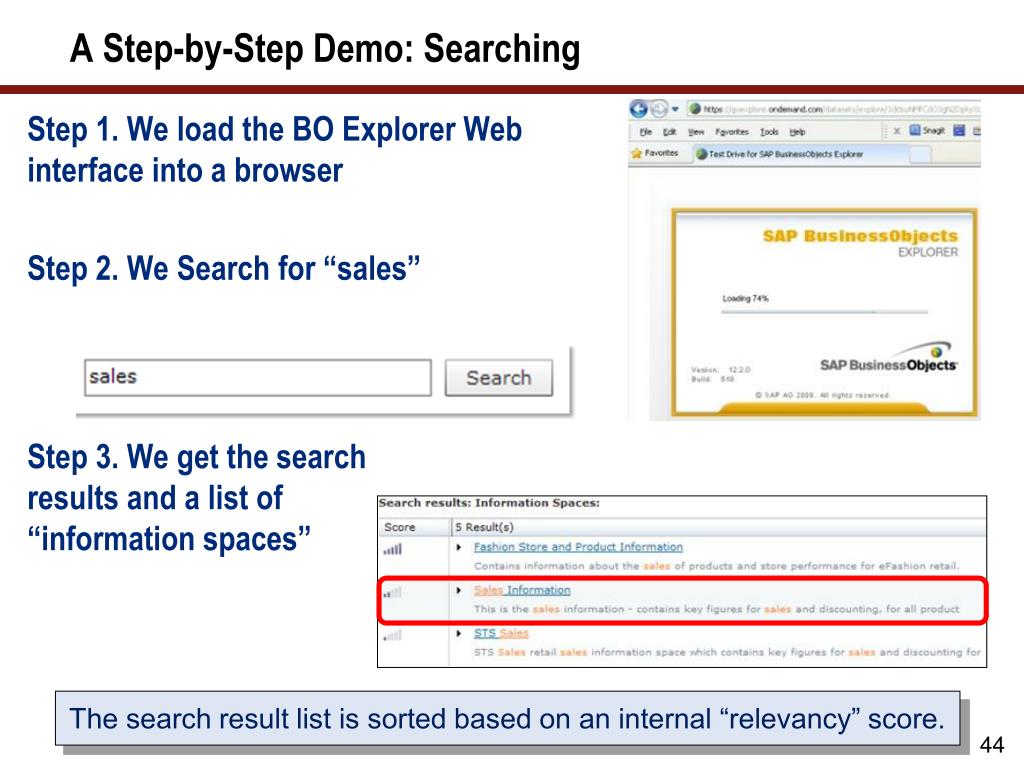
Task: Click score bars icon for Fashion Store row
Action: pos(392,549)
